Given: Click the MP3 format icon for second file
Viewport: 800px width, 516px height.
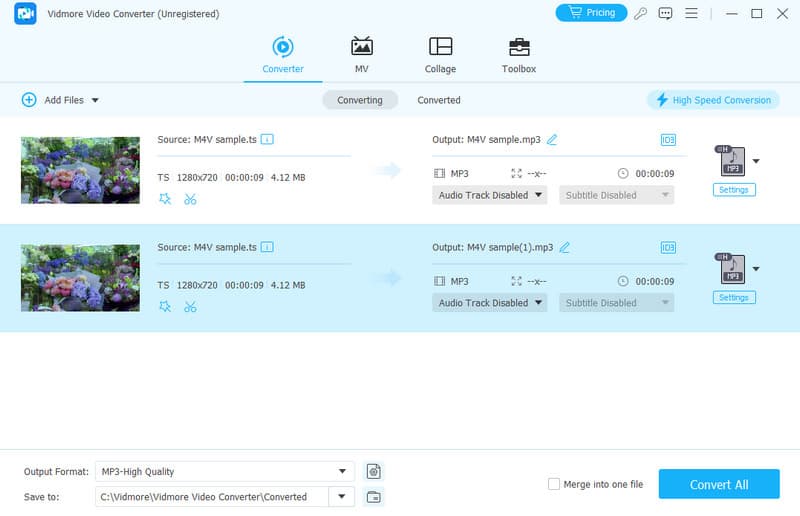Looking at the screenshot, I should (730, 269).
